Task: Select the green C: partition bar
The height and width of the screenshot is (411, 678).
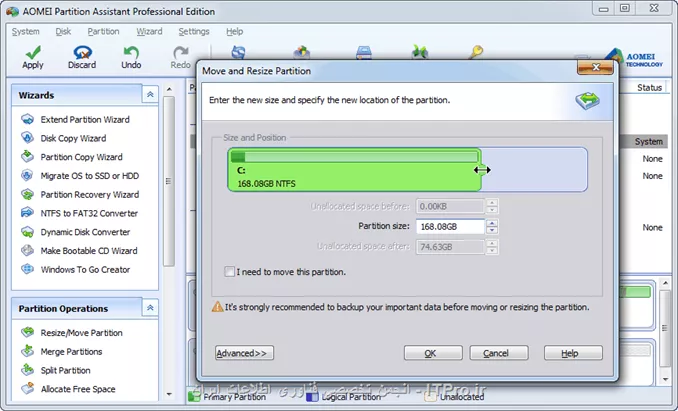Action: coord(354,170)
